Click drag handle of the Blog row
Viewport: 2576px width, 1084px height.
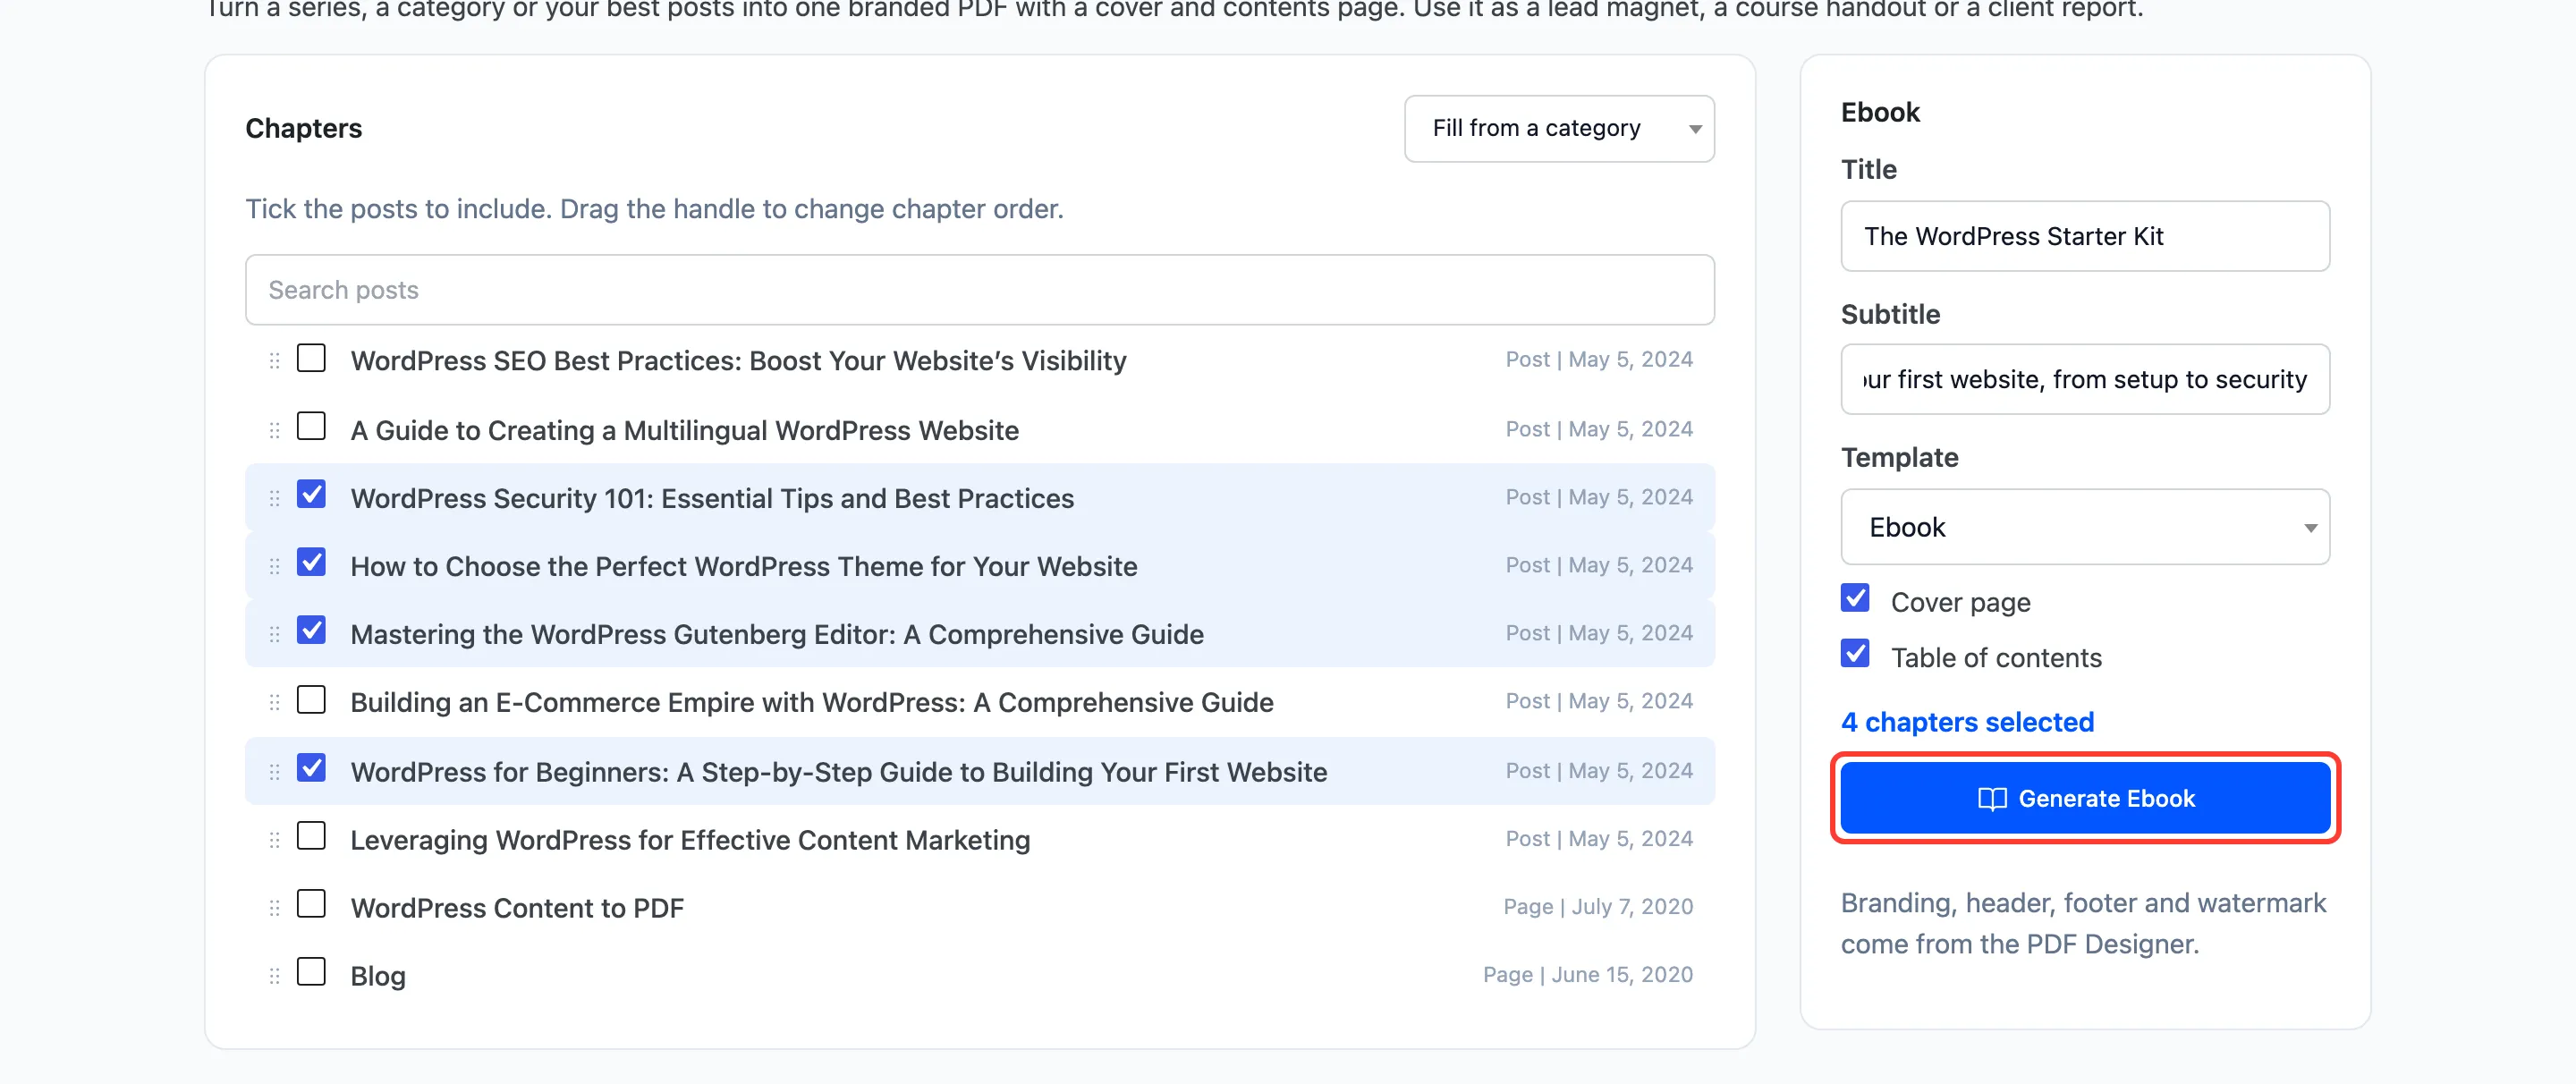coord(274,977)
